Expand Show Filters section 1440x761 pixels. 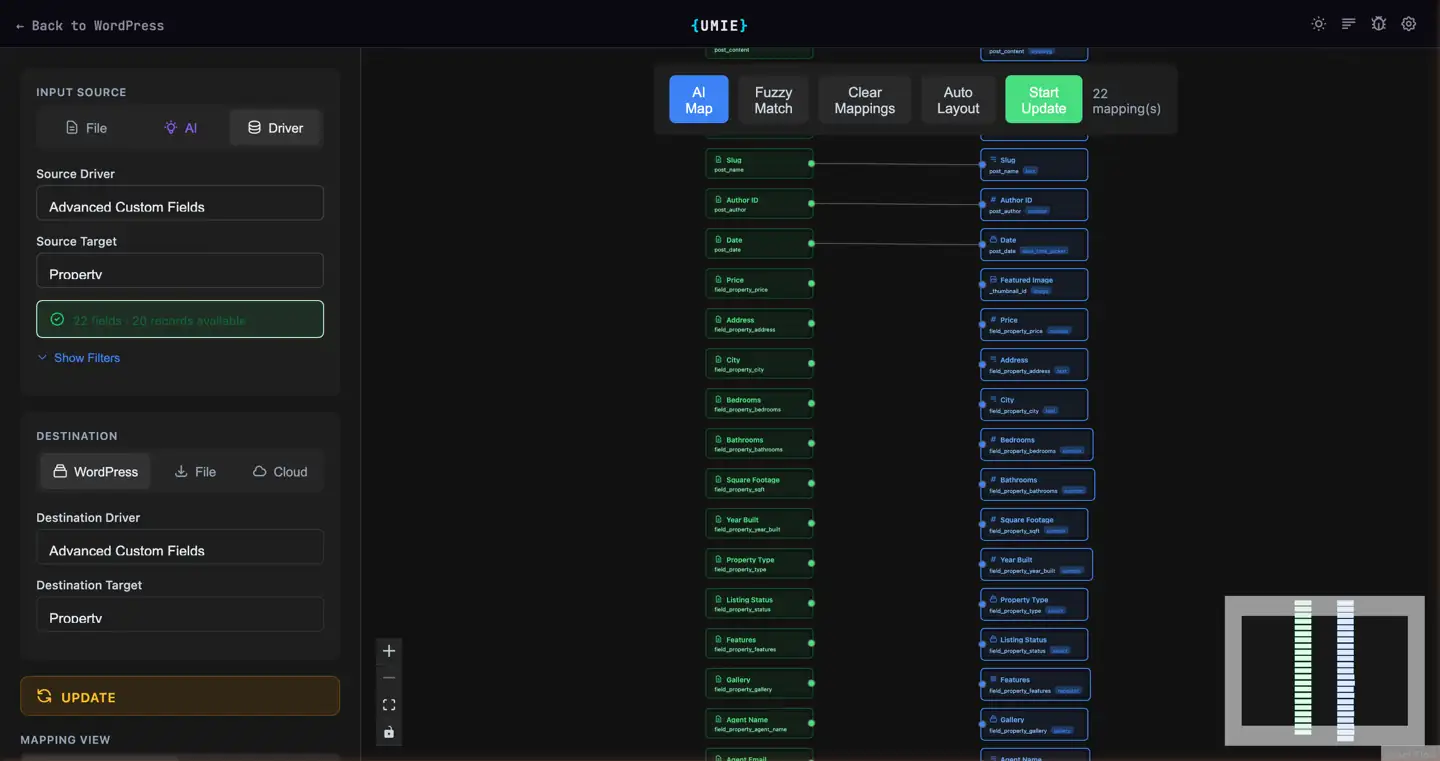(78, 358)
